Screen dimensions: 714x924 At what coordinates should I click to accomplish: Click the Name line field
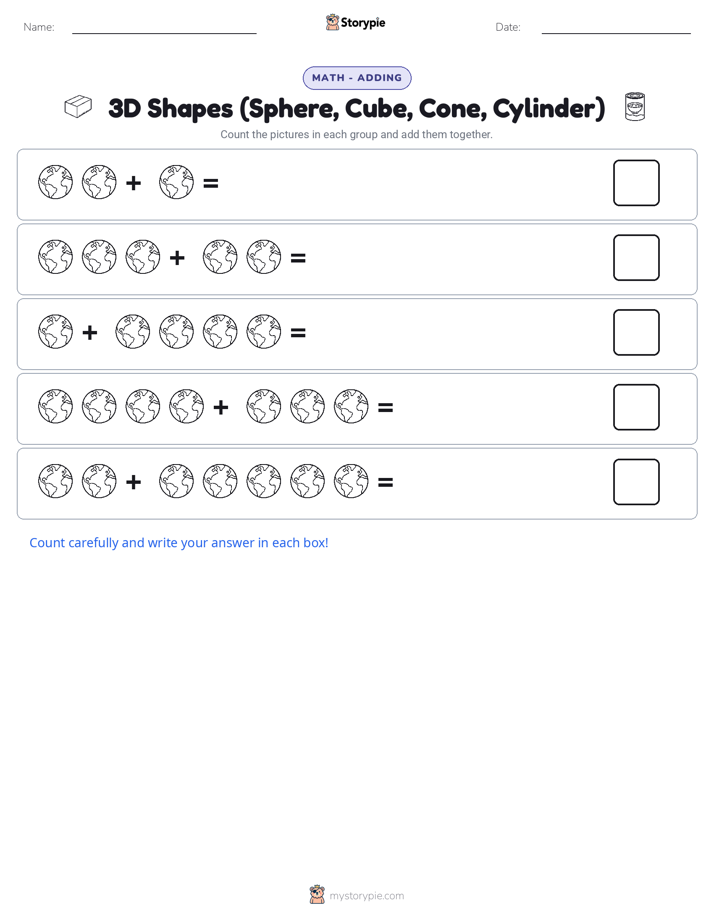[x=164, y=27]
